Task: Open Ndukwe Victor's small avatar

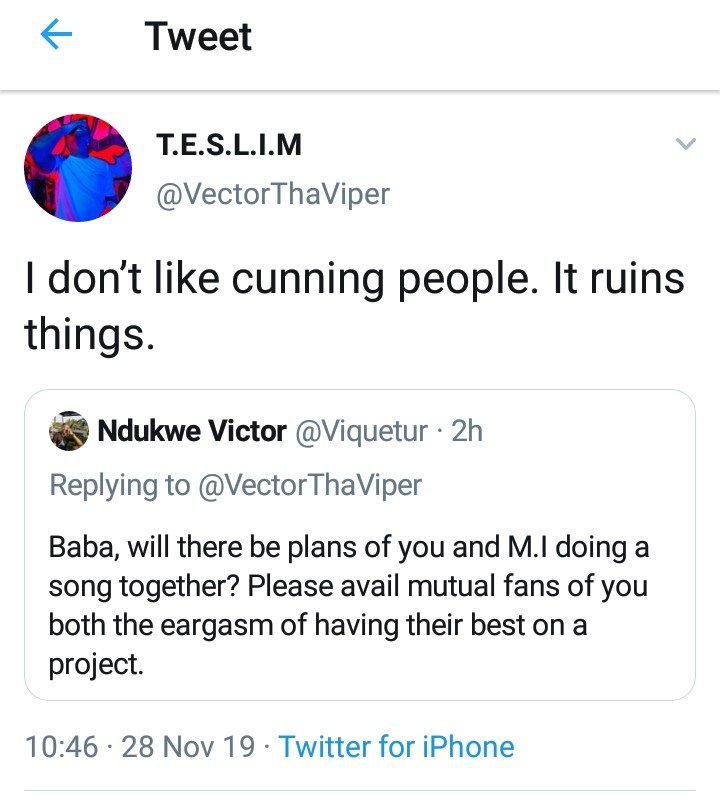Action: tap(69, 430)
